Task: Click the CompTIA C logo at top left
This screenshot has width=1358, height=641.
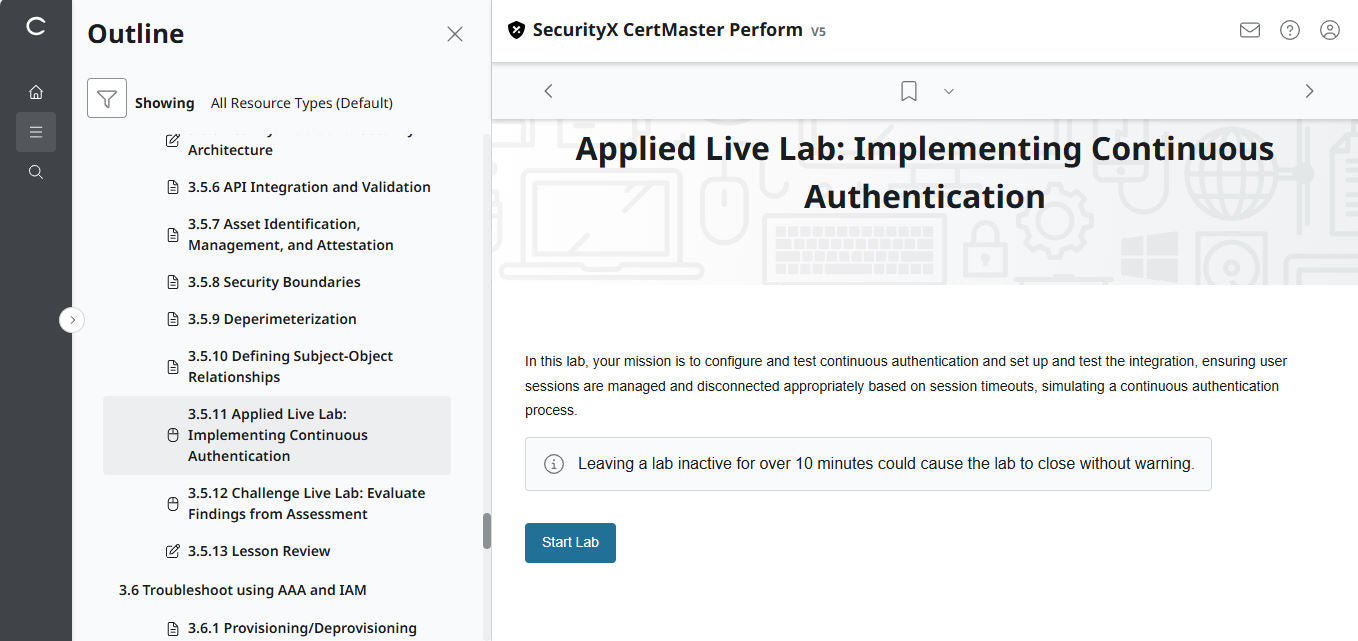Action: (36, 28)
